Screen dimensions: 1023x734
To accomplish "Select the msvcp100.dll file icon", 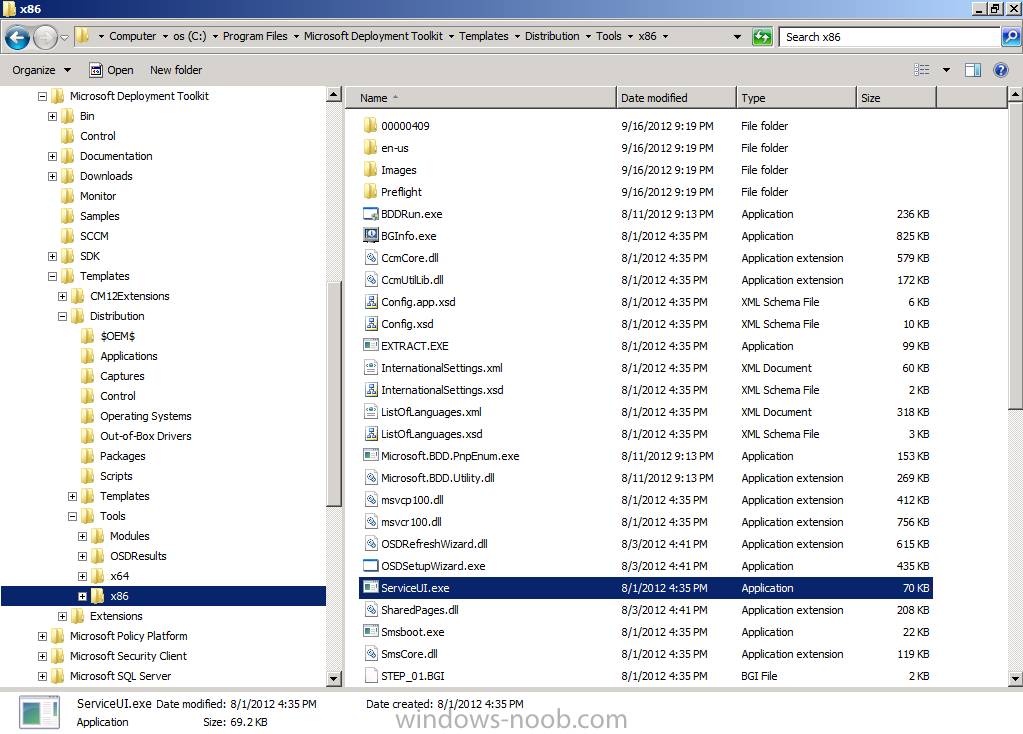I will coord(371,500).
